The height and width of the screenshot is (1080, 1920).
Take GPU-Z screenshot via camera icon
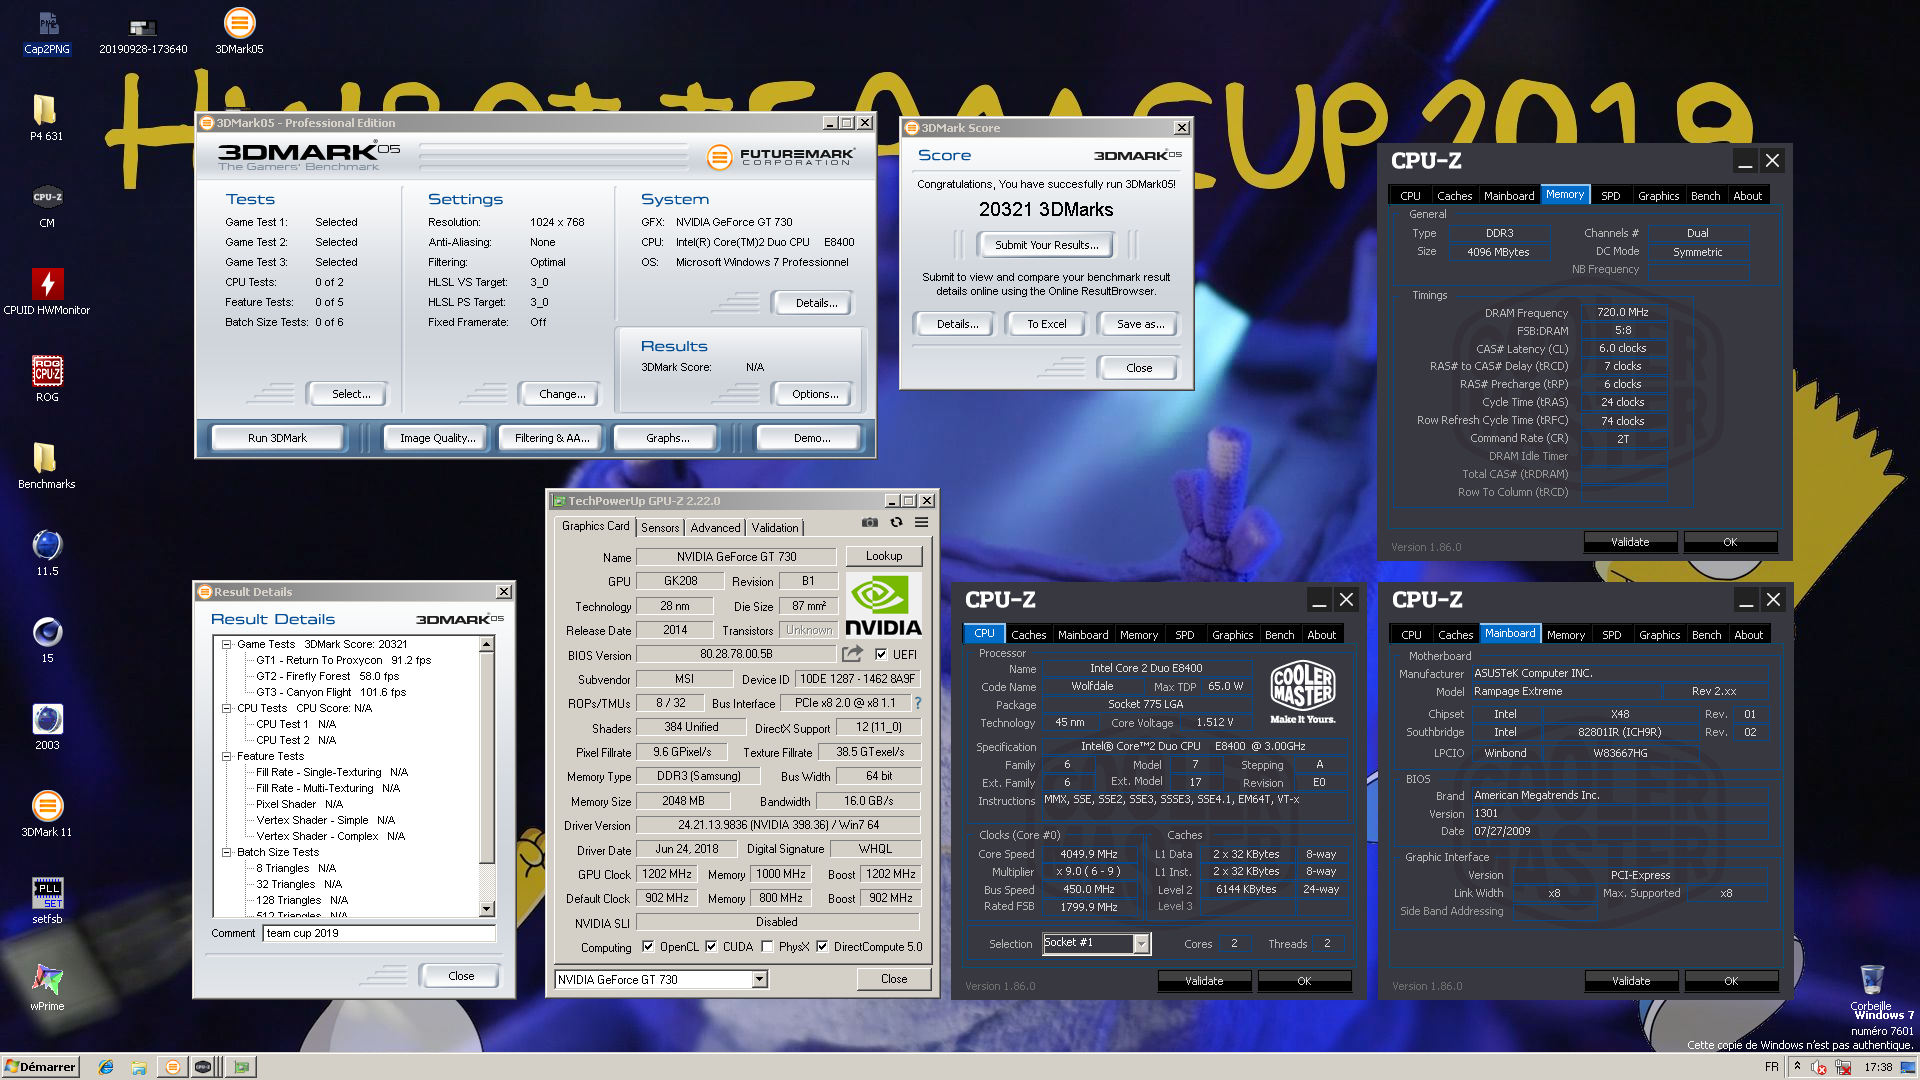870,523
